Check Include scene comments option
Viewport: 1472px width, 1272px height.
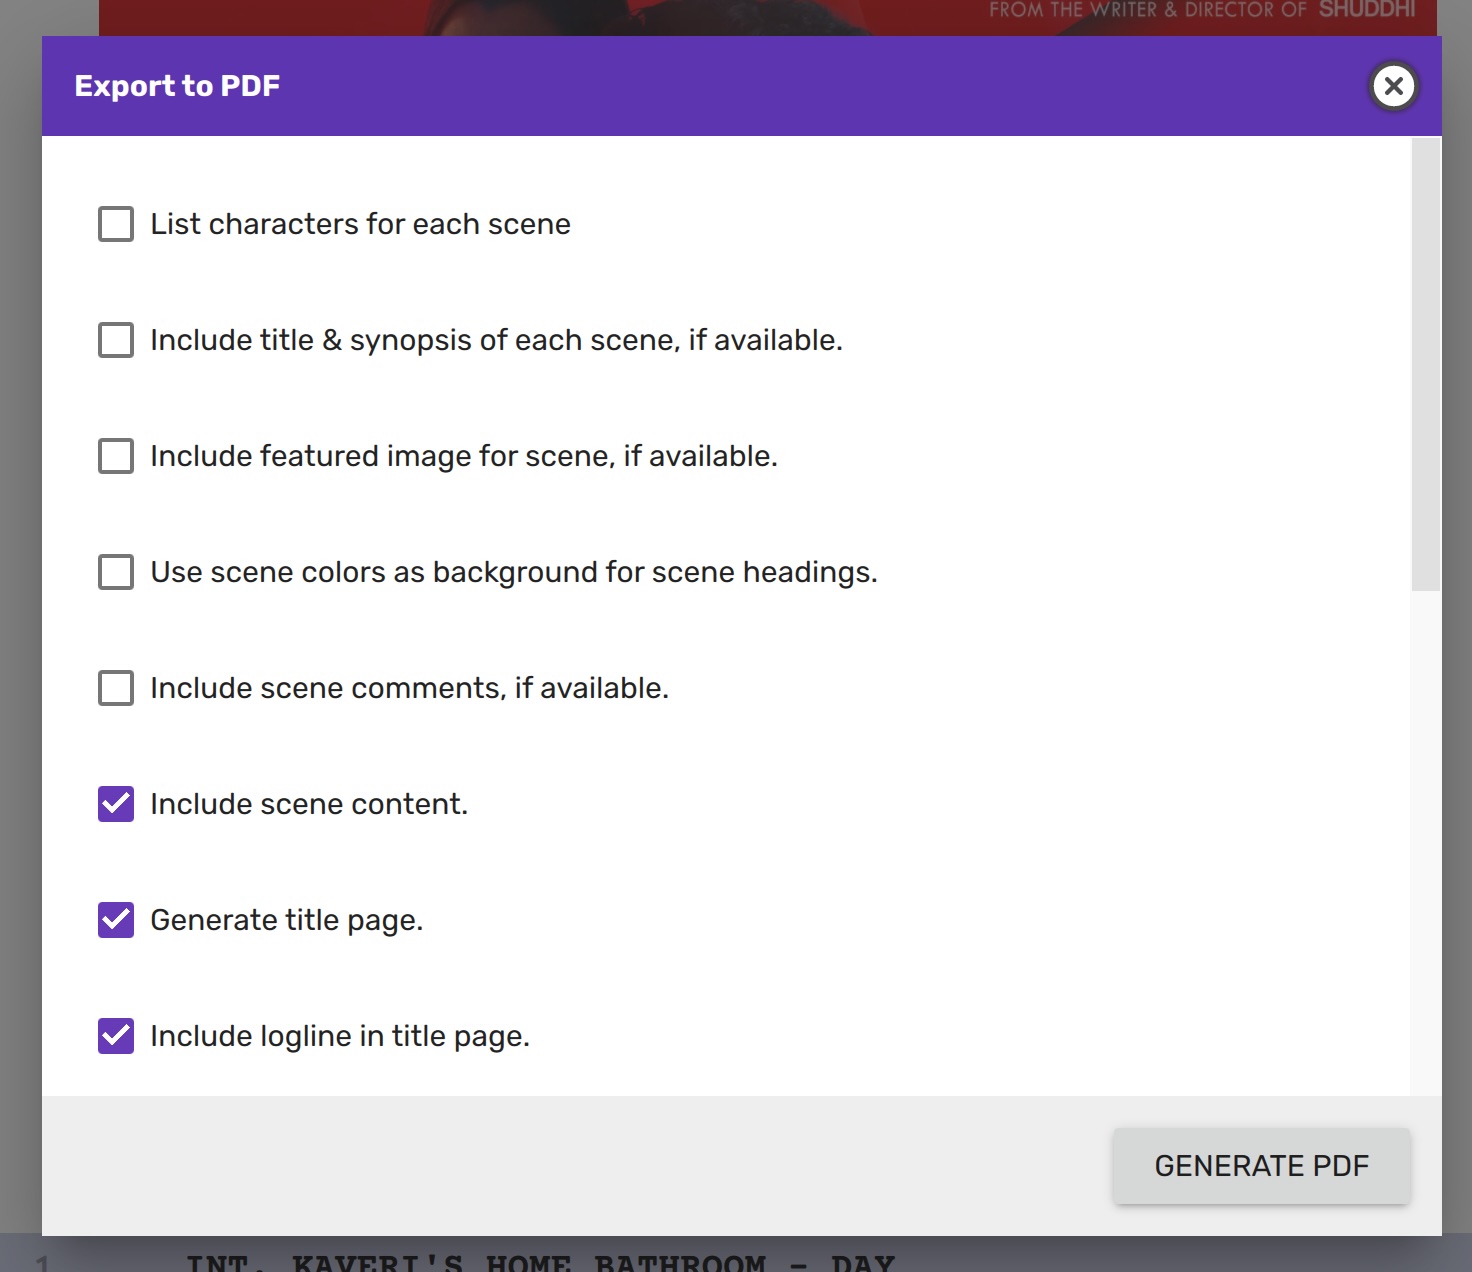[x=116, y=688]
